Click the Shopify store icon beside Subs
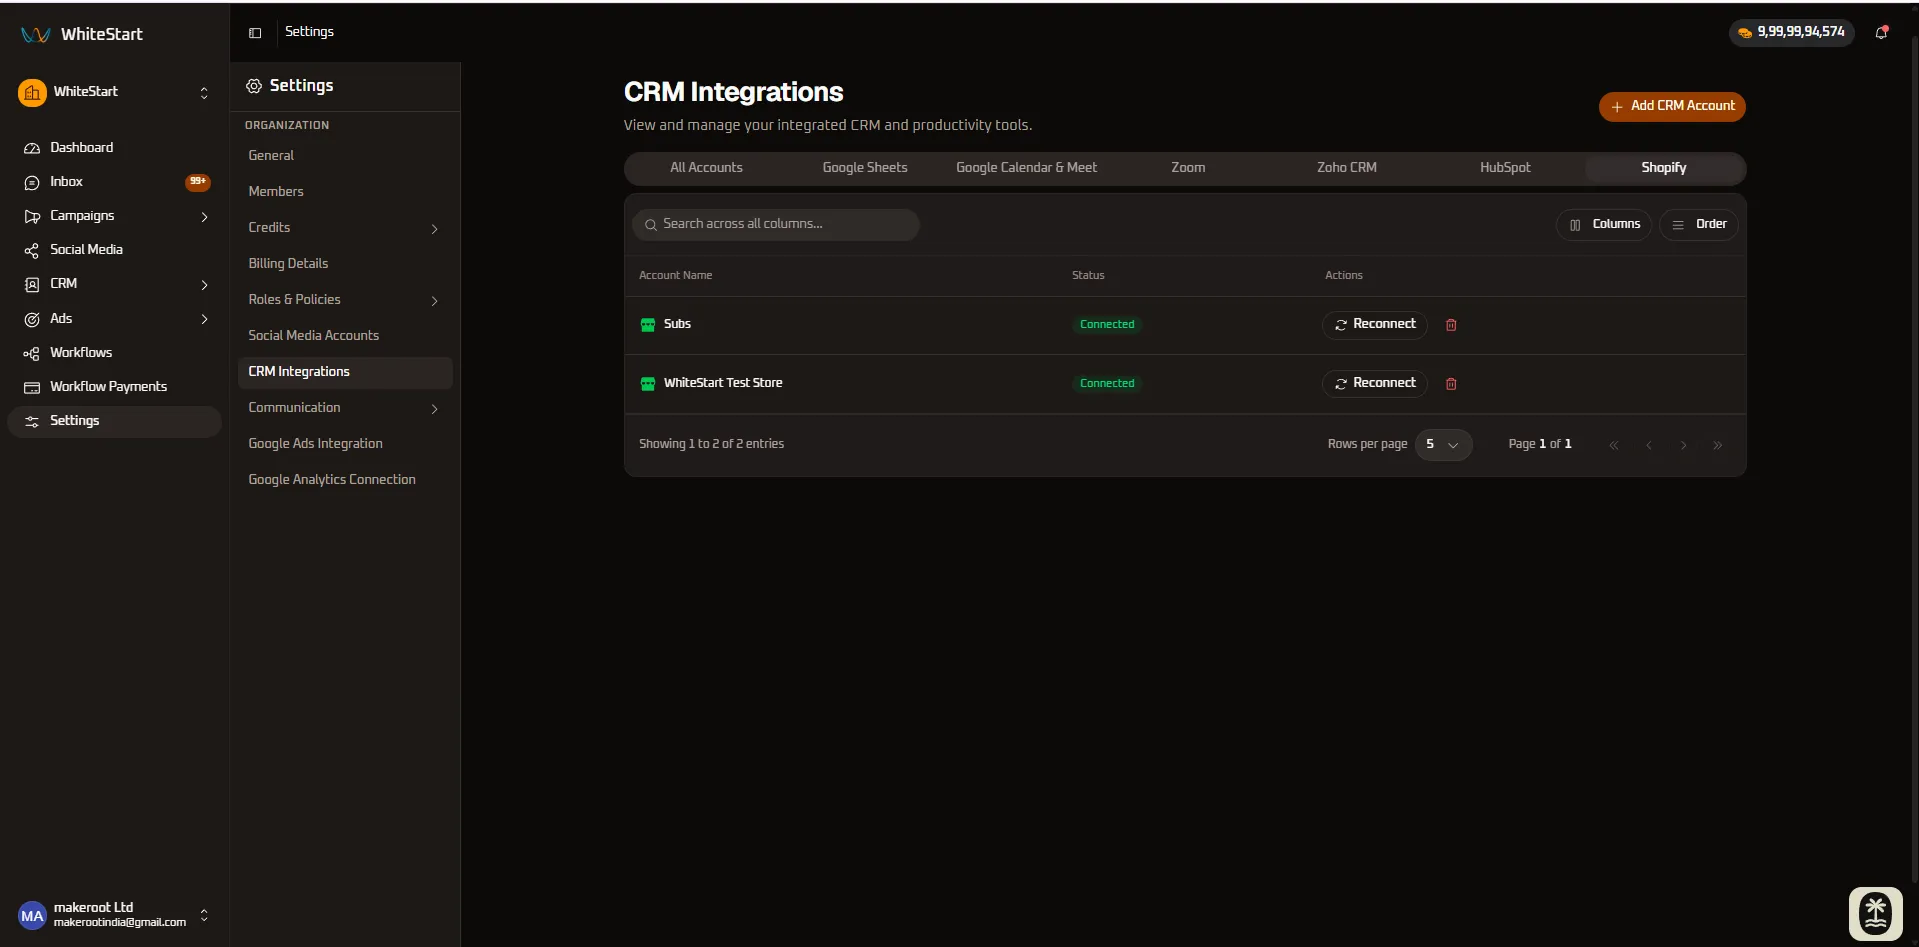Viewport: 1919px width, 947px height. 648,325
